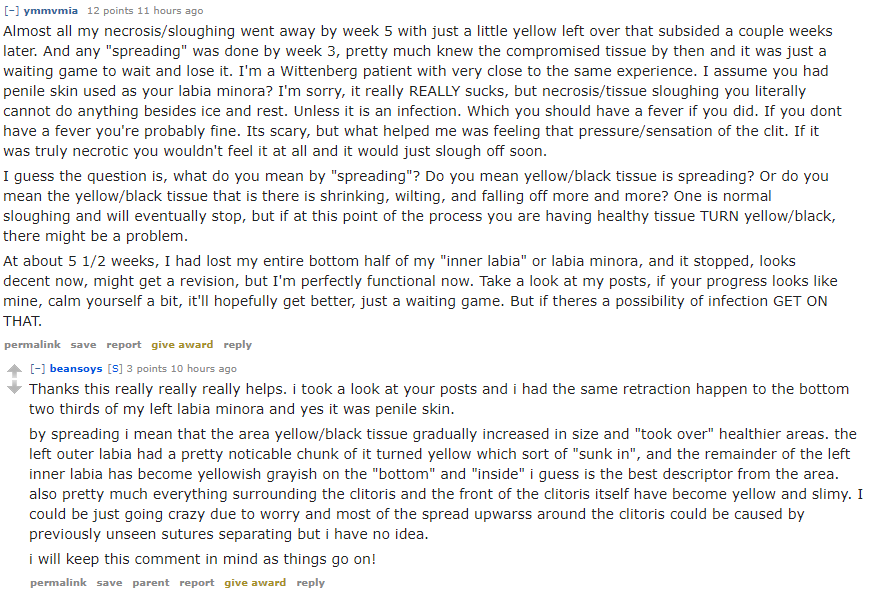The width and height of the screenshot is (872, 592).
Task: Click the '10 hours ago' timestamp
Action: [x=204, y=369]
